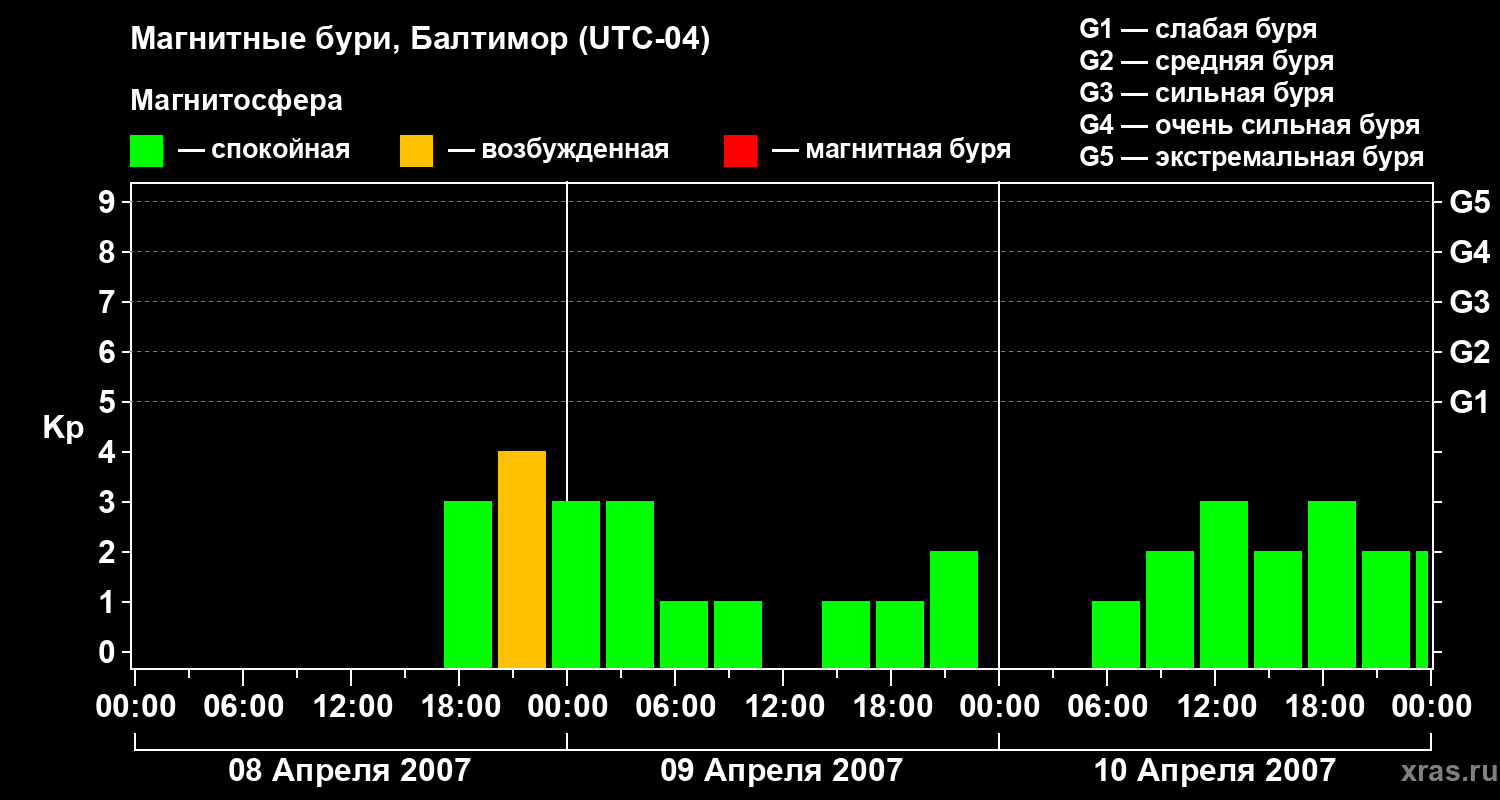Click the red 'магнитная буря' legend swatch
Viewport: 1500px width, 800px height.
pyautogui.click(x=740, y=150)
